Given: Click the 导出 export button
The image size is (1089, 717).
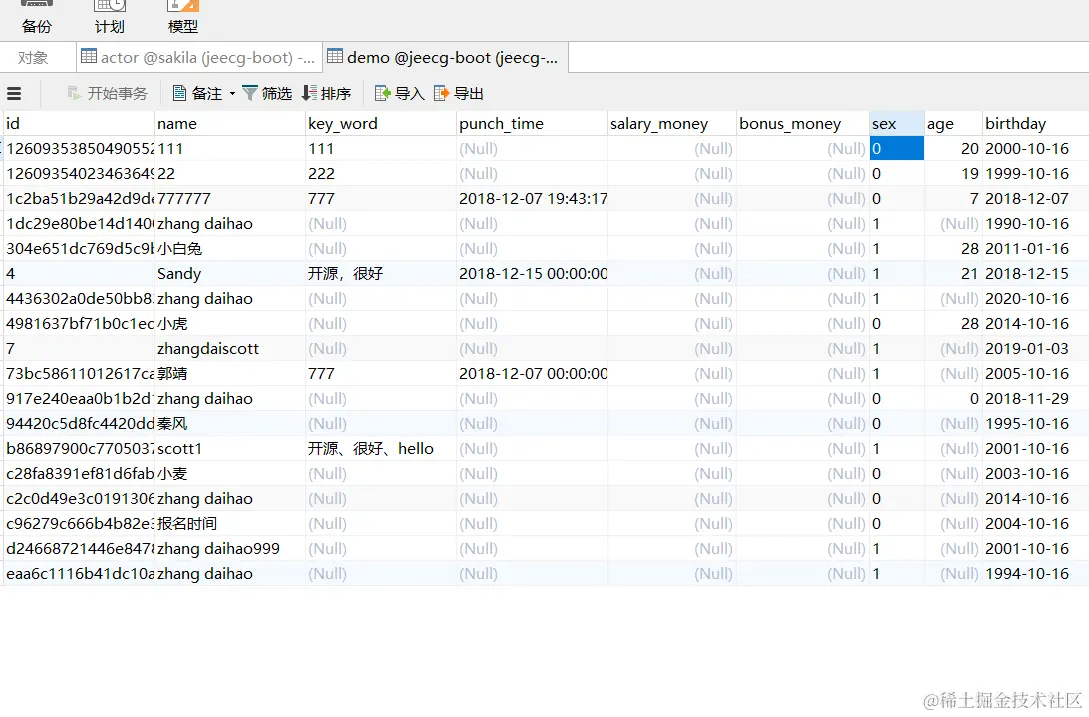Looking at the screenshot, I should tap(458, 93).
